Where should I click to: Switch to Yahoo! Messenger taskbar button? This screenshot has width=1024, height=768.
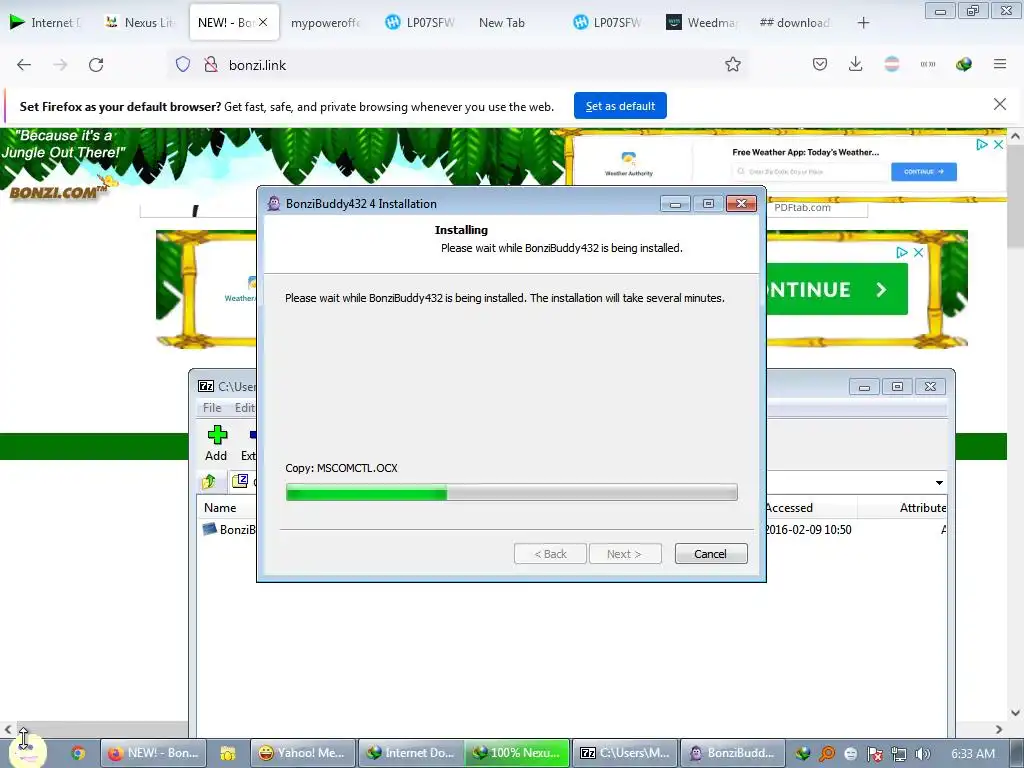pyautogui.click(x=303, y=753)
